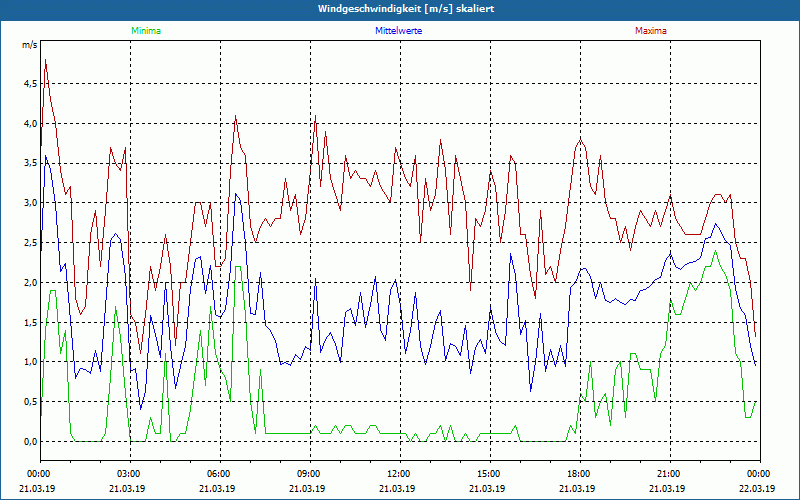Select the green 'Minima' legend label
800x500 pixels.
[x=146, y=31]
